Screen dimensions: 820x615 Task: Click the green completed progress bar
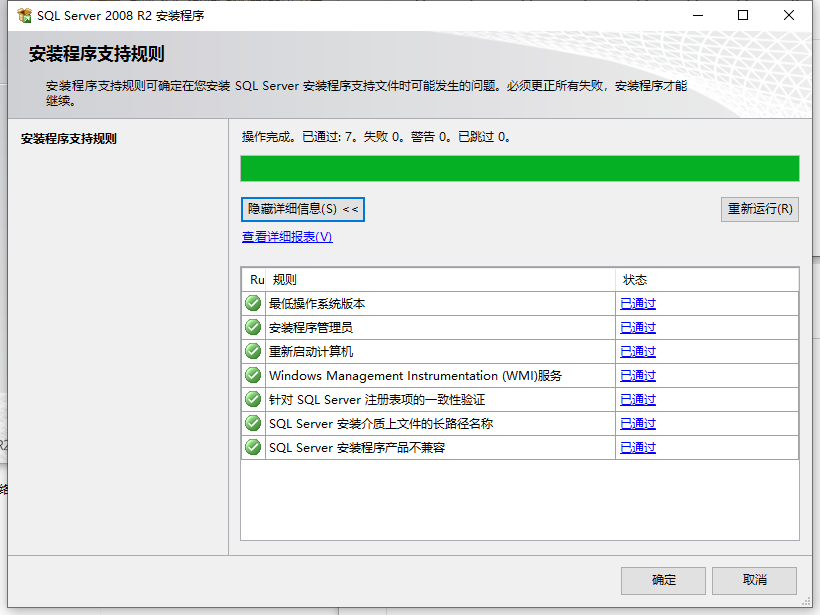520,168
